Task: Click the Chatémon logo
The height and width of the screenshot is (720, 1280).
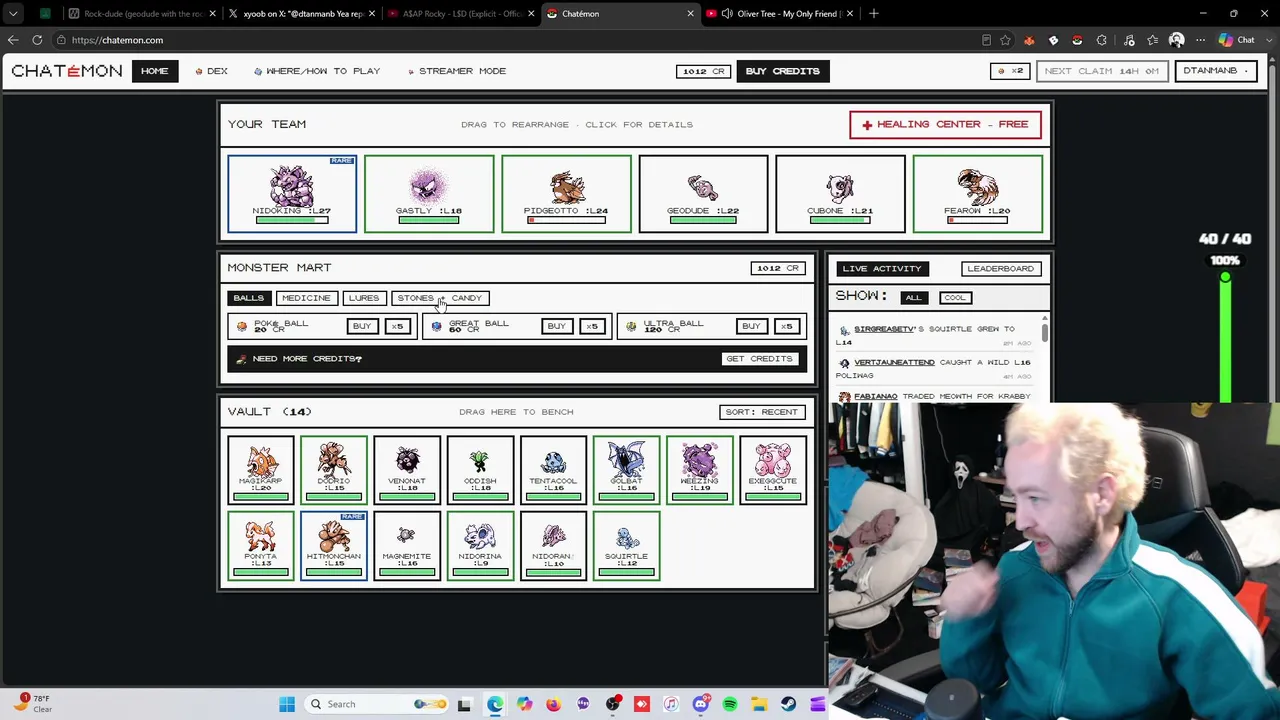Action: (x=67, y=71)
